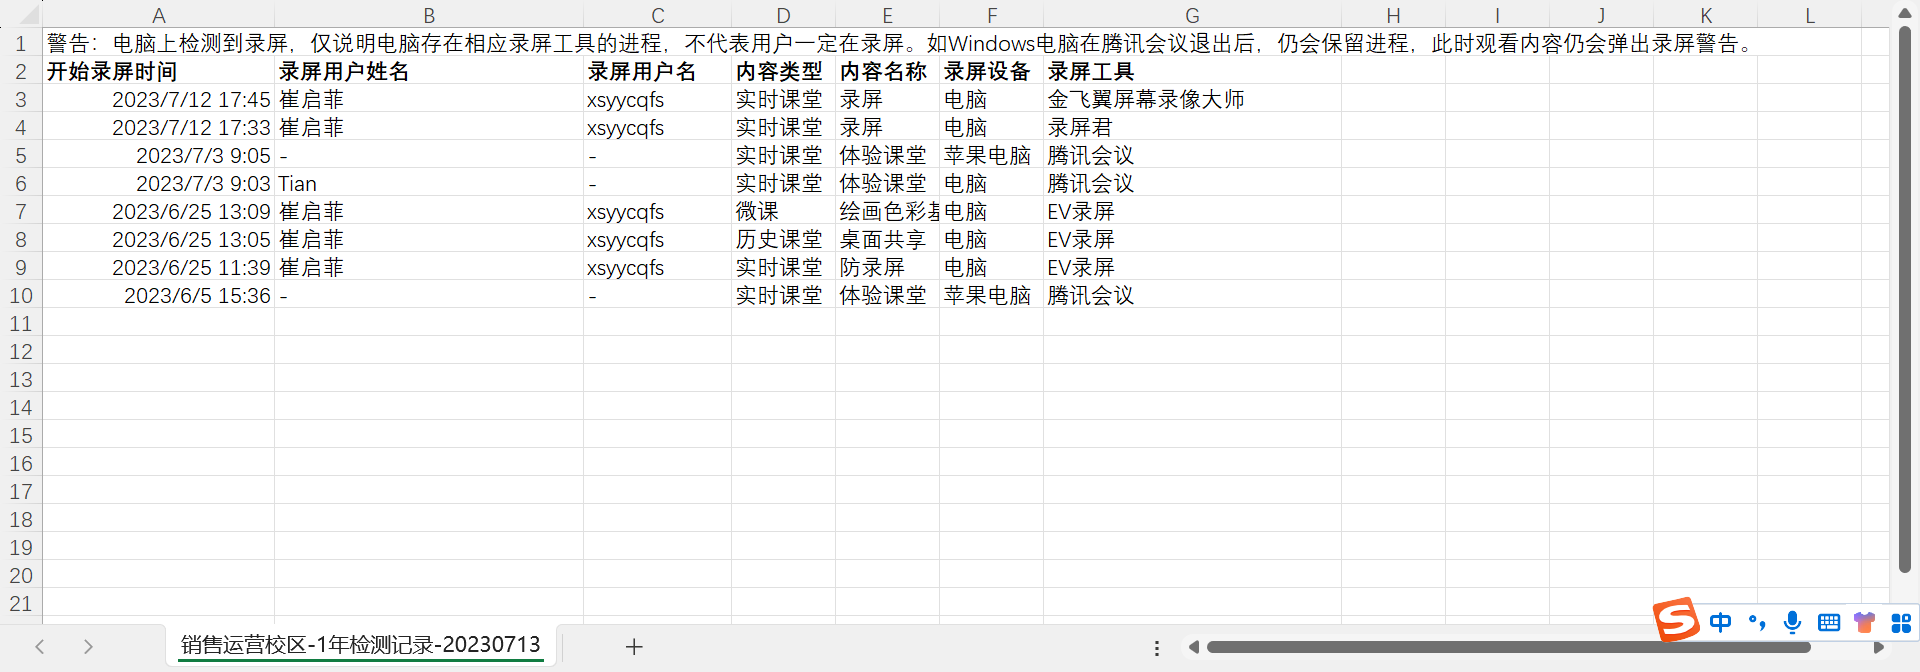Screen dimensions: 1920x672
Task: Open the three-dot sheet options menu
Action: click(x=1157, y=648)
